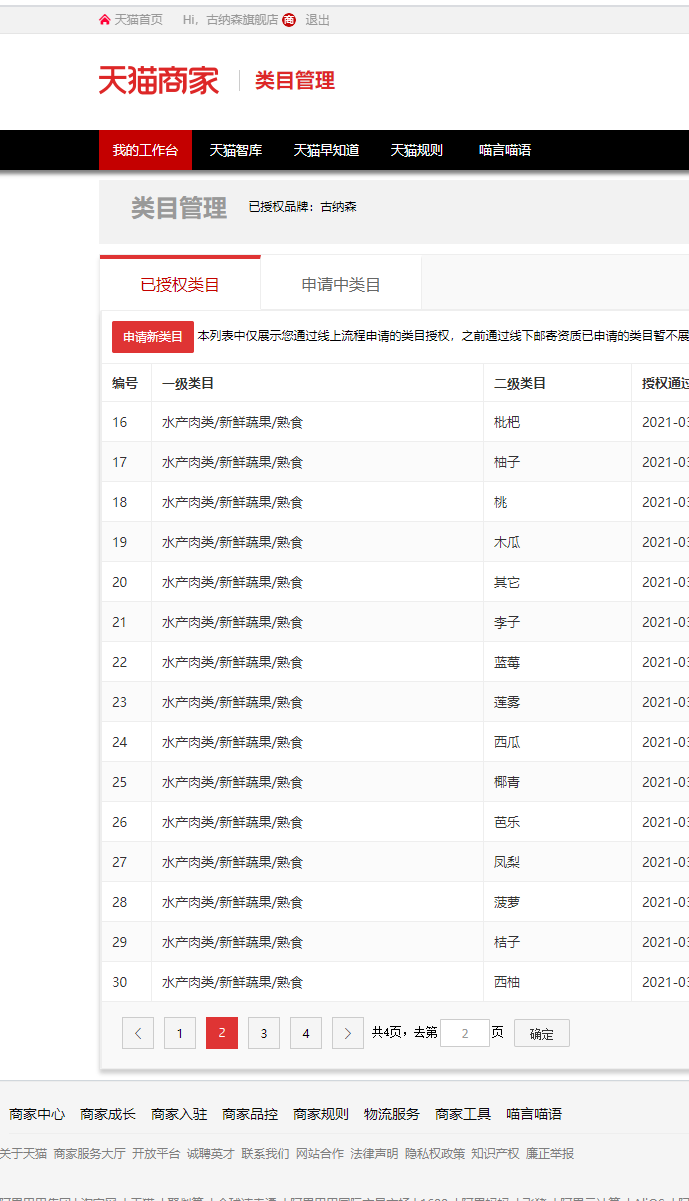Image resolution: width=689 pixels, height=1201 pixels.
Task: Click the Tmall home icon
Action: click(x=105, y=20)
